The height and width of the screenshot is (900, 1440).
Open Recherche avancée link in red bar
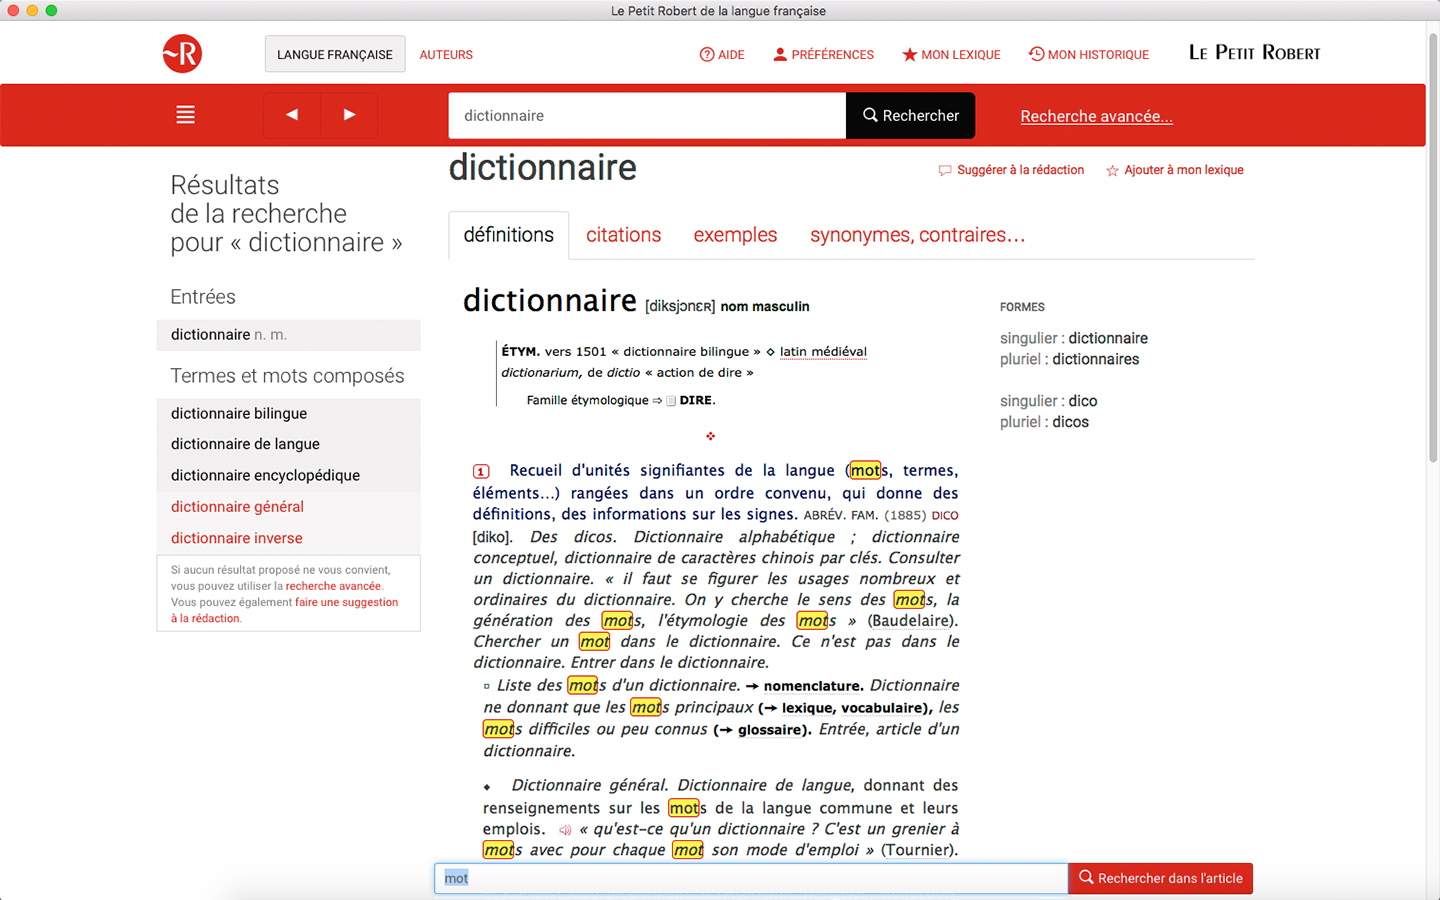[1096, 116]
